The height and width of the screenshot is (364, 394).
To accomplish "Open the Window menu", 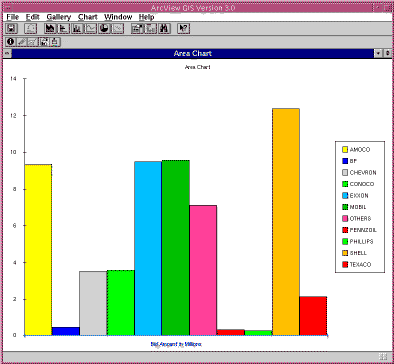I will pos(118,17).
